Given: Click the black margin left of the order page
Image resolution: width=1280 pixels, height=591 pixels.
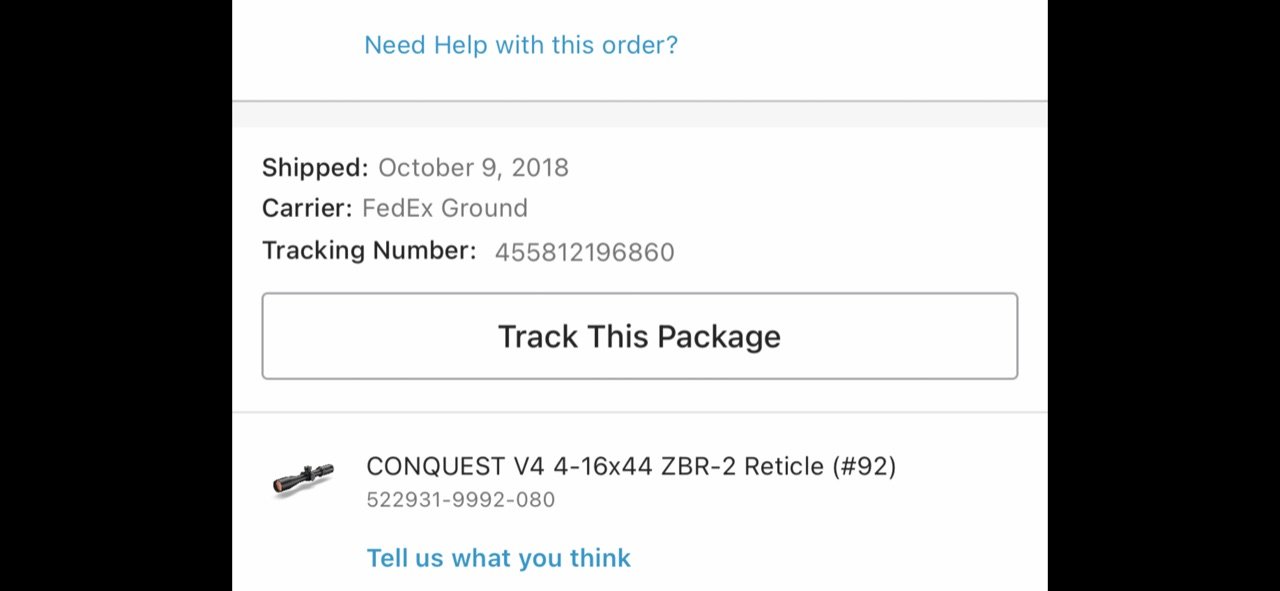Looking at the screenshot, I should (x=116, y=295).
